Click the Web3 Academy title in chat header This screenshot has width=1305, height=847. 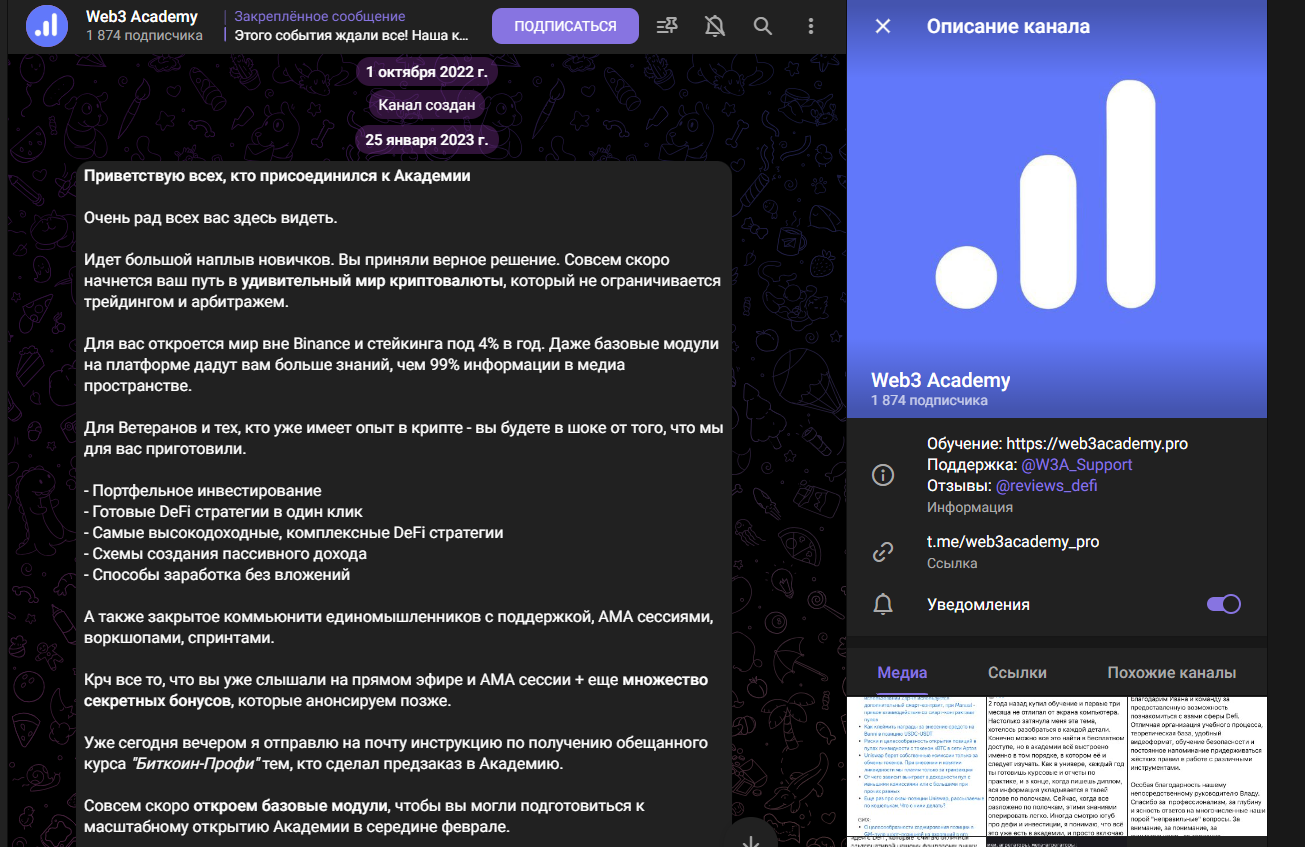tap(142, 17)
